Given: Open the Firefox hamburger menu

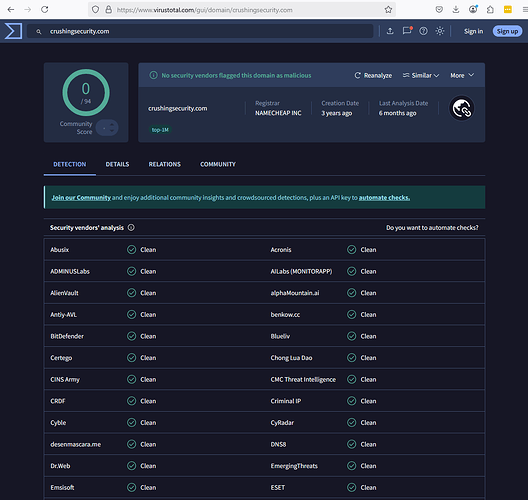Looking at the screenshot, I should click(x=525, y=9).
